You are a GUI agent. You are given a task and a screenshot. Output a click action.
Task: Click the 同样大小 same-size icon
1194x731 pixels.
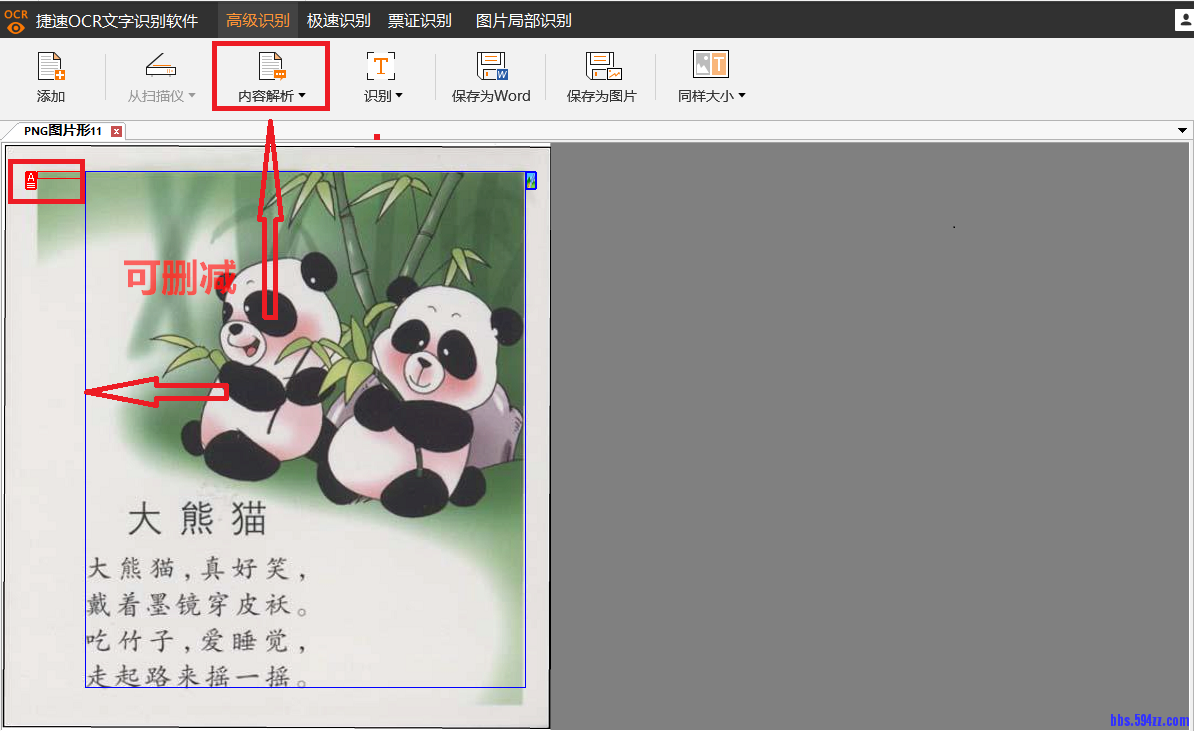(x=710, y=66)
